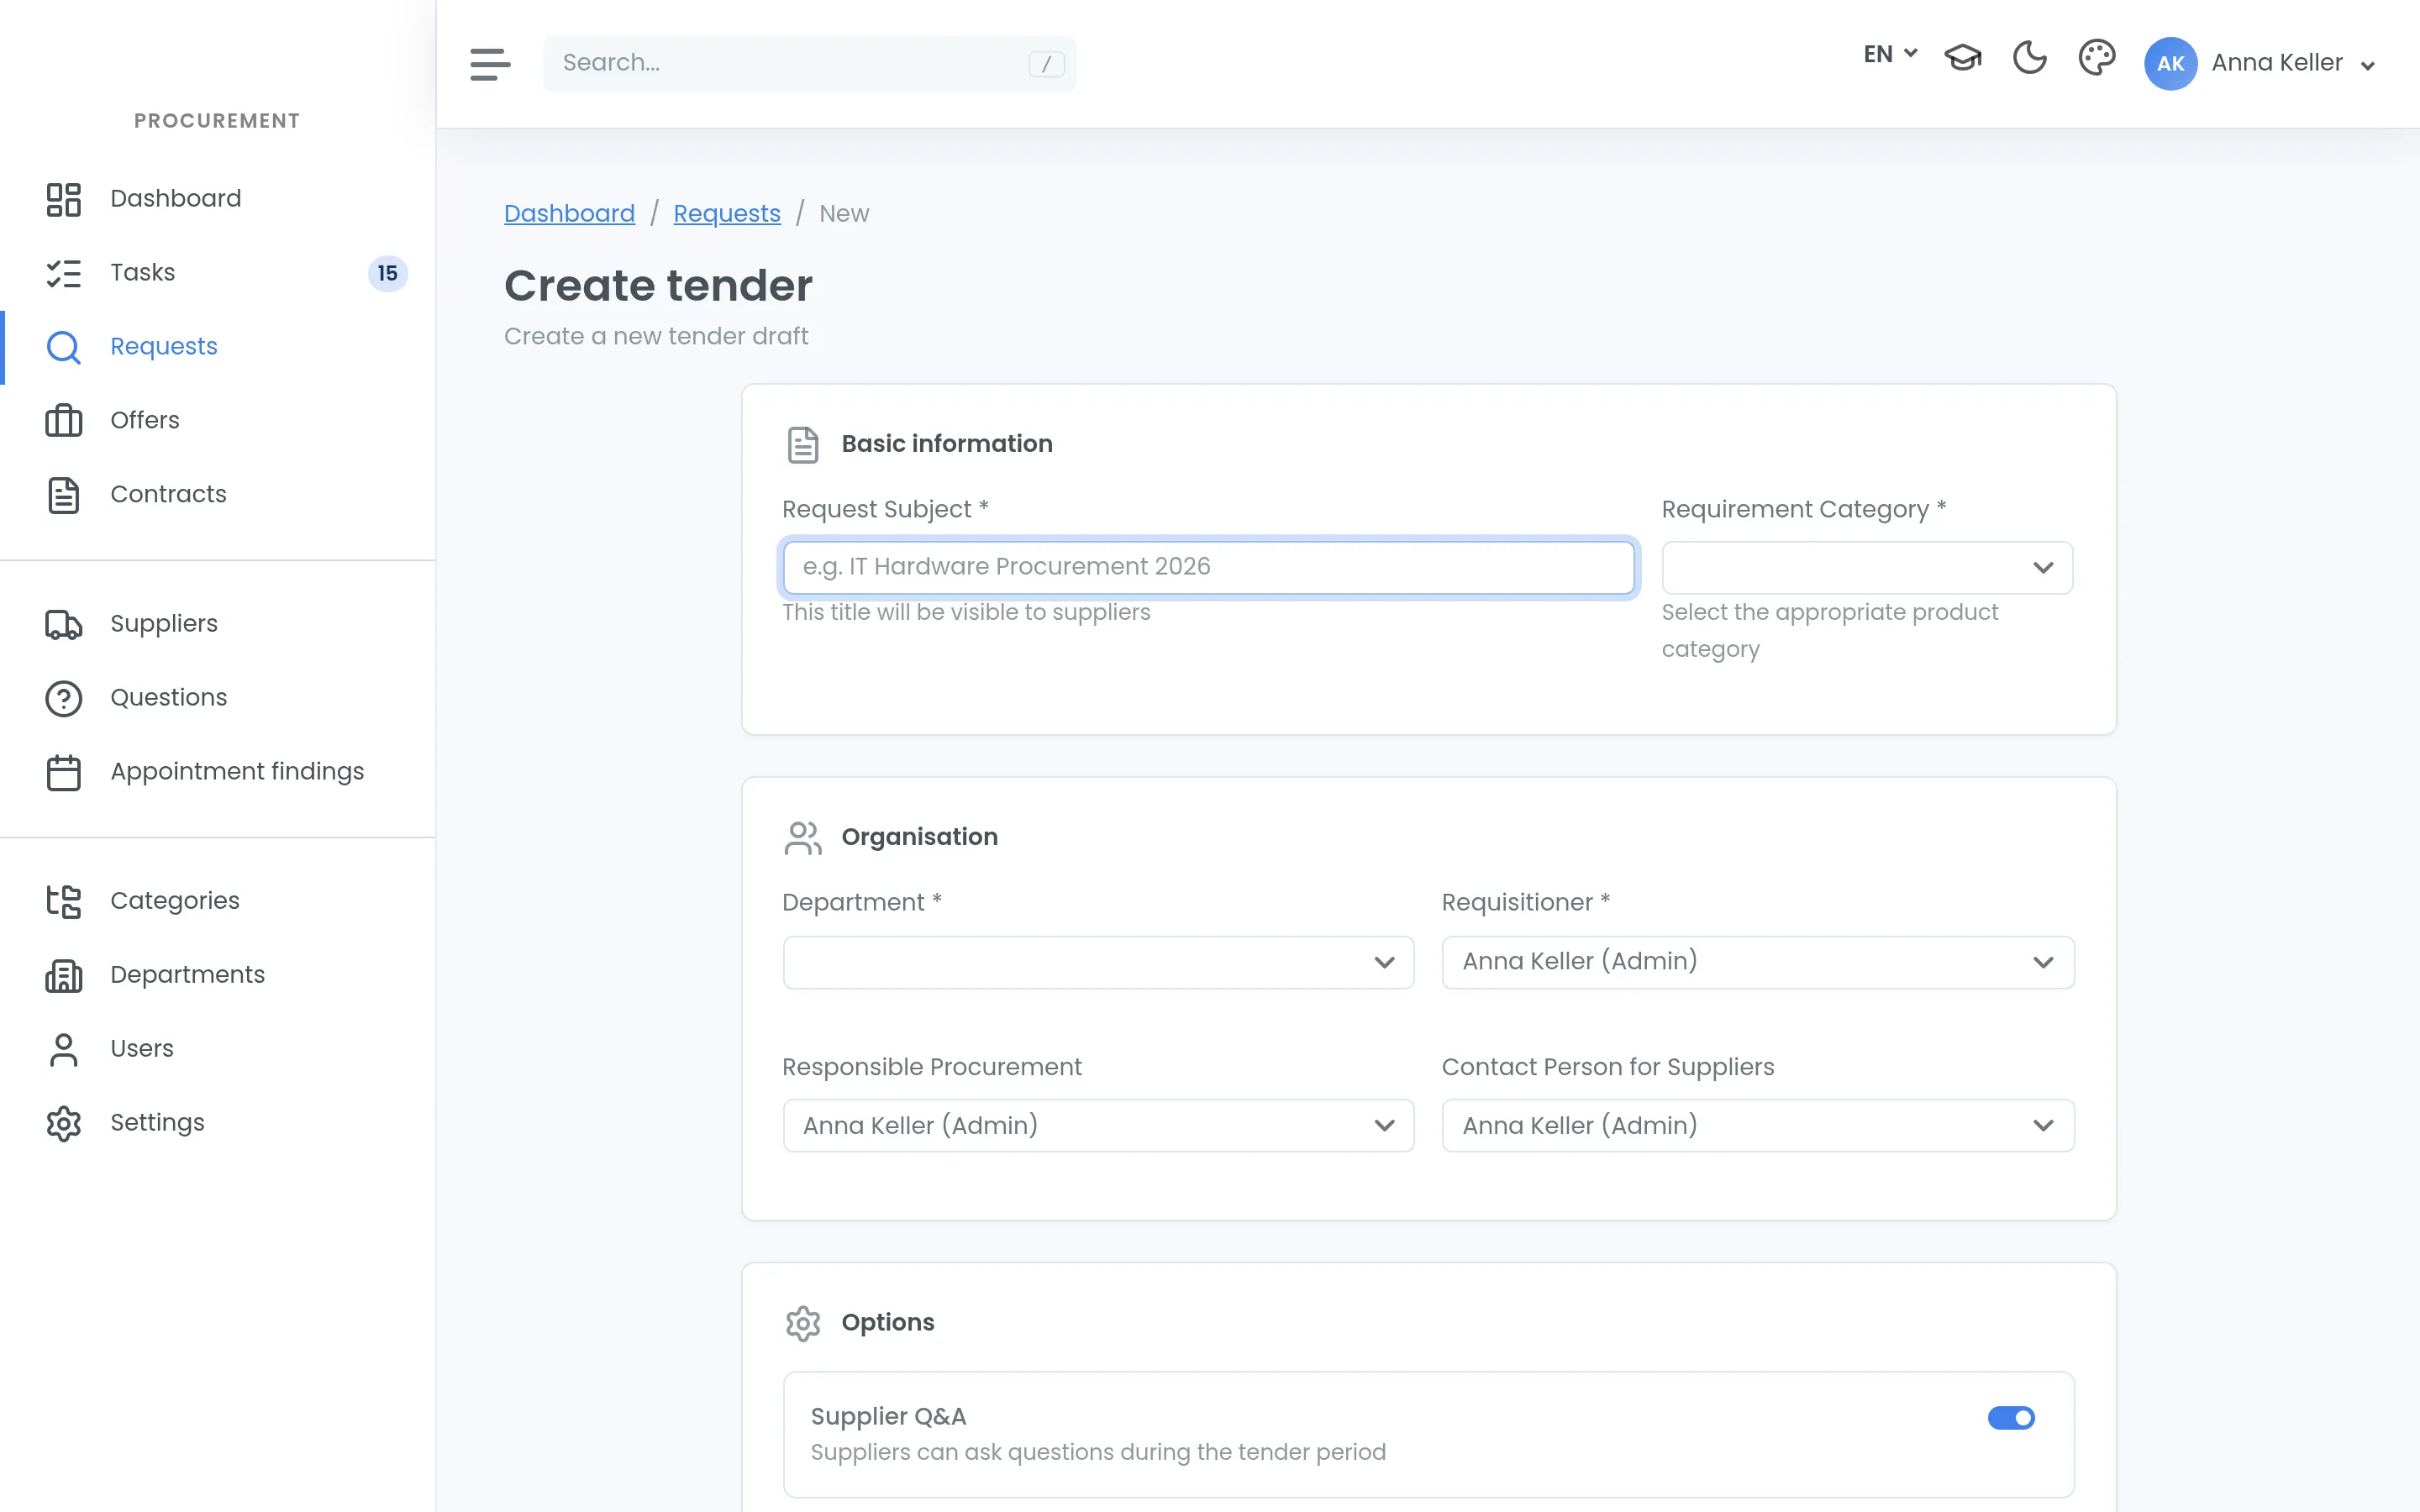Click the Offers briefcase icon

click(64, 421)
